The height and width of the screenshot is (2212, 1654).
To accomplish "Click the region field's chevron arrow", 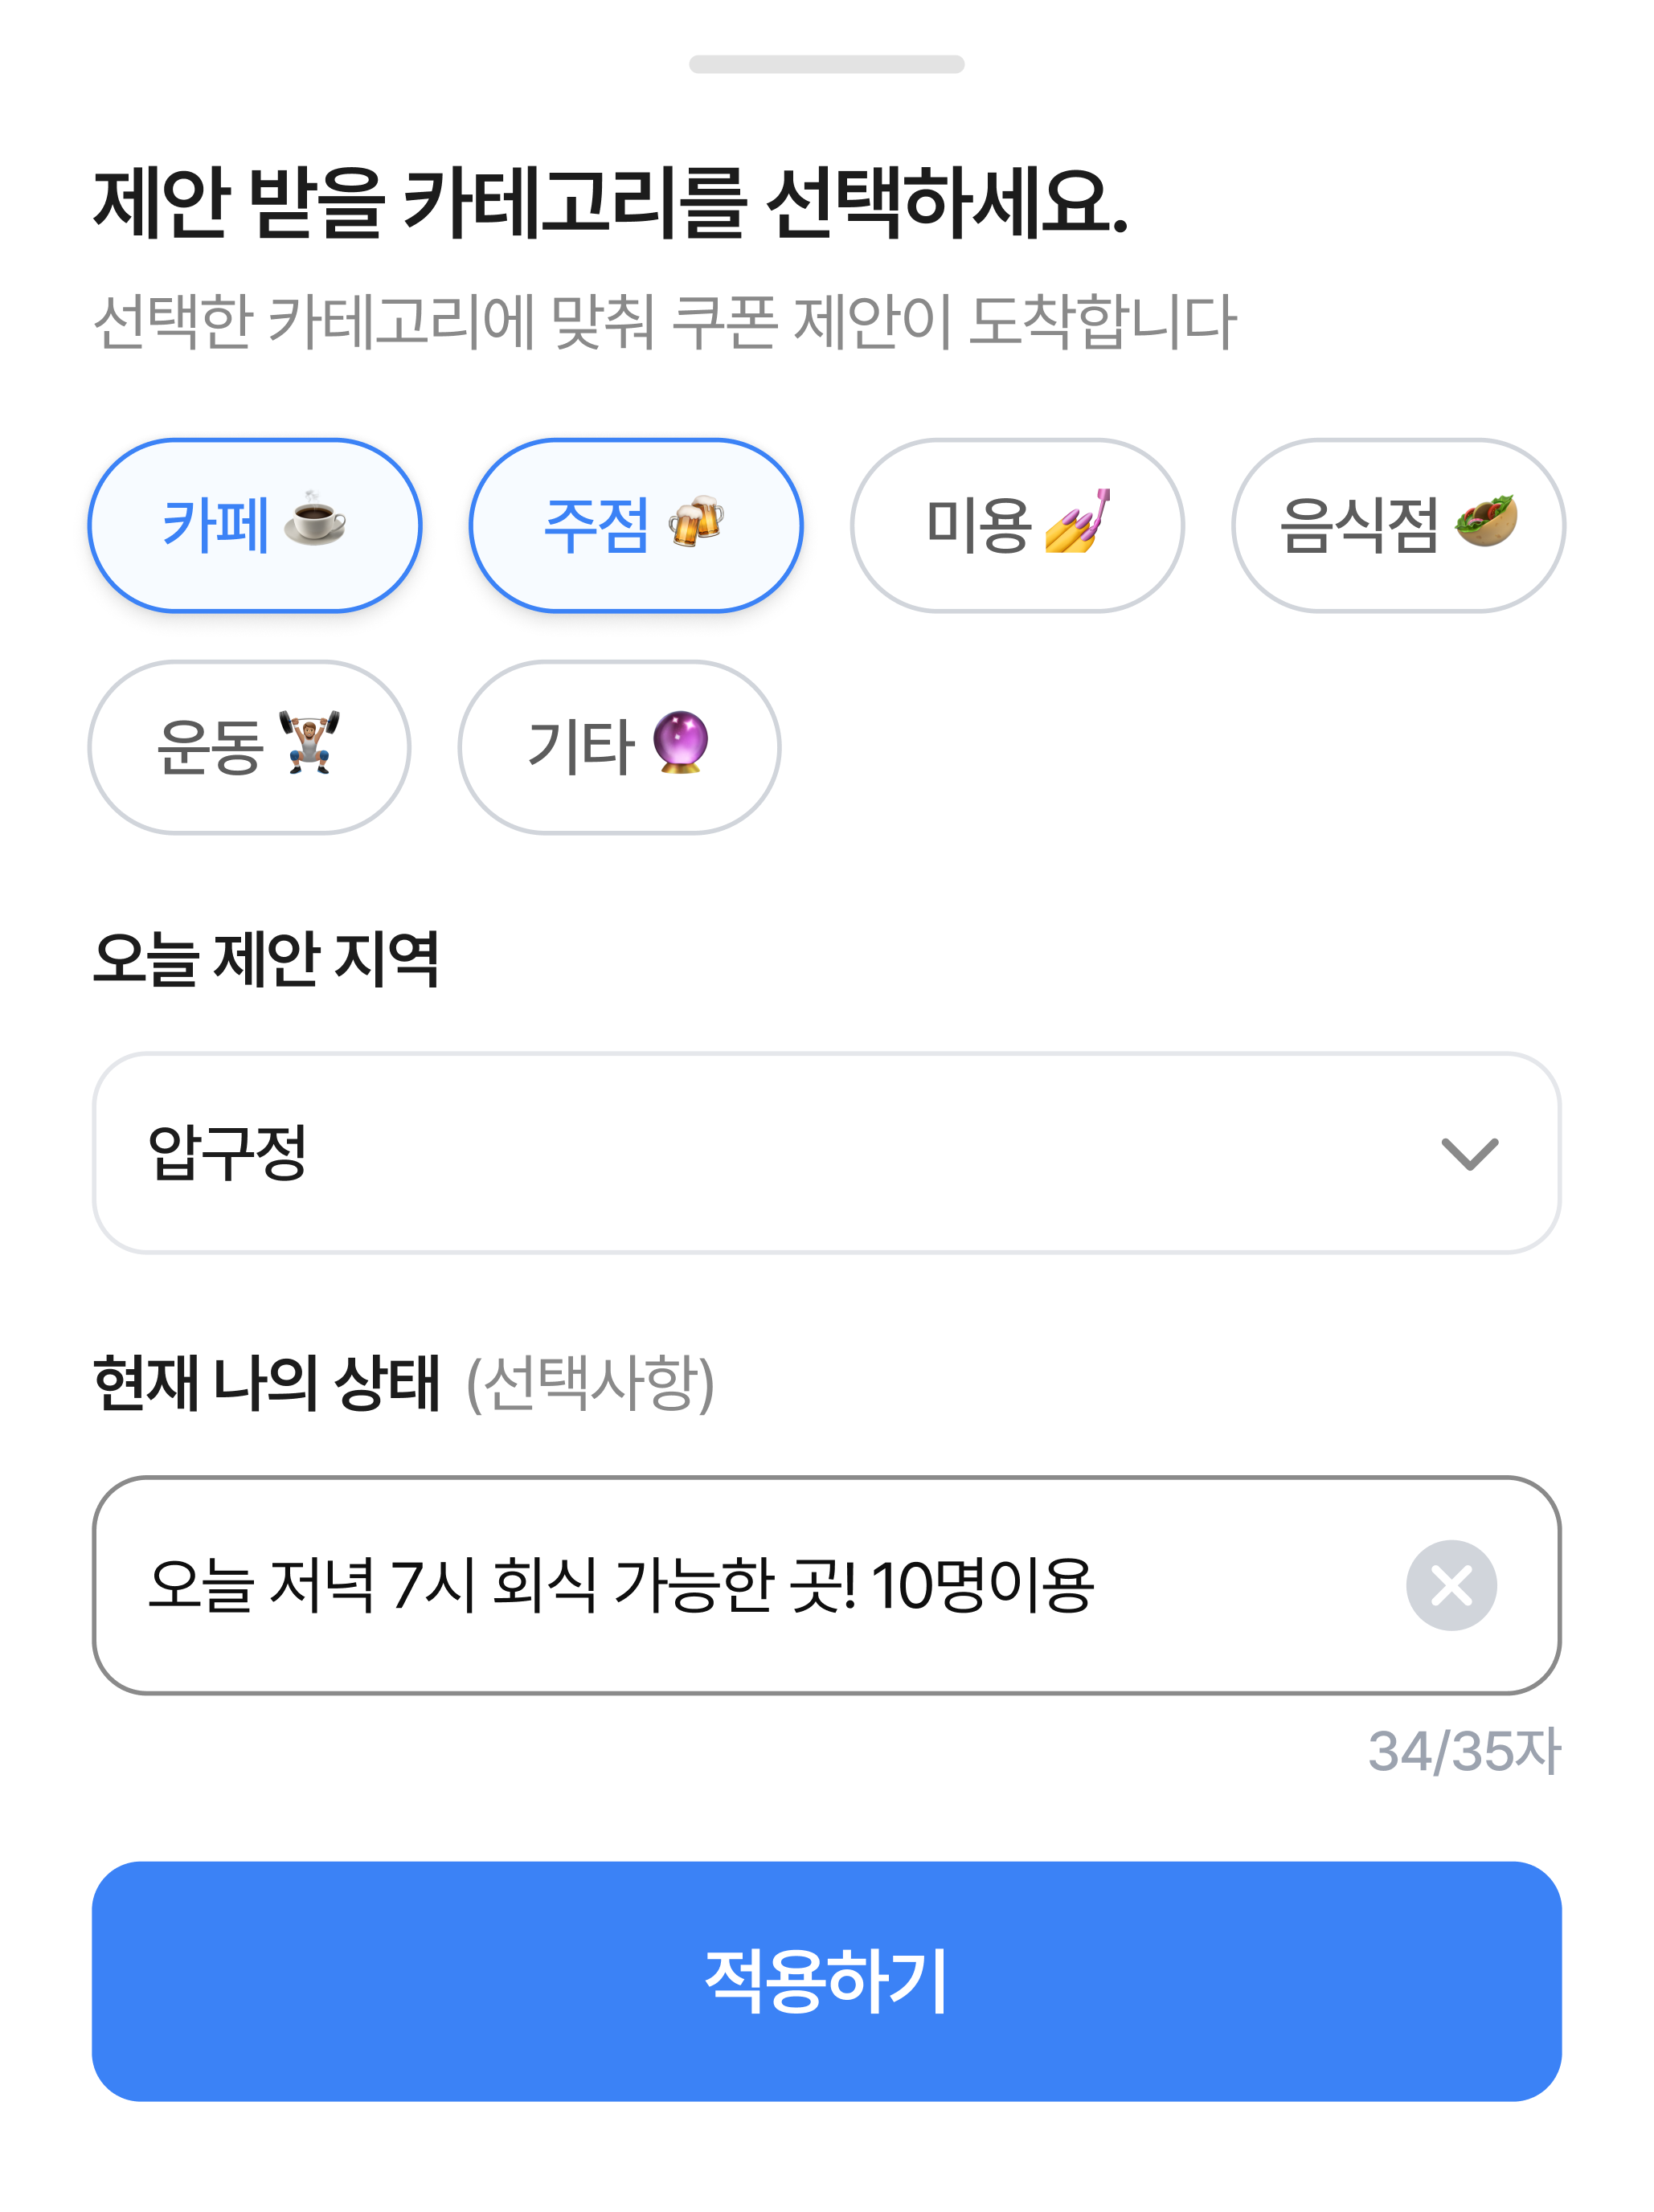I will [x=1469, y=1153].
